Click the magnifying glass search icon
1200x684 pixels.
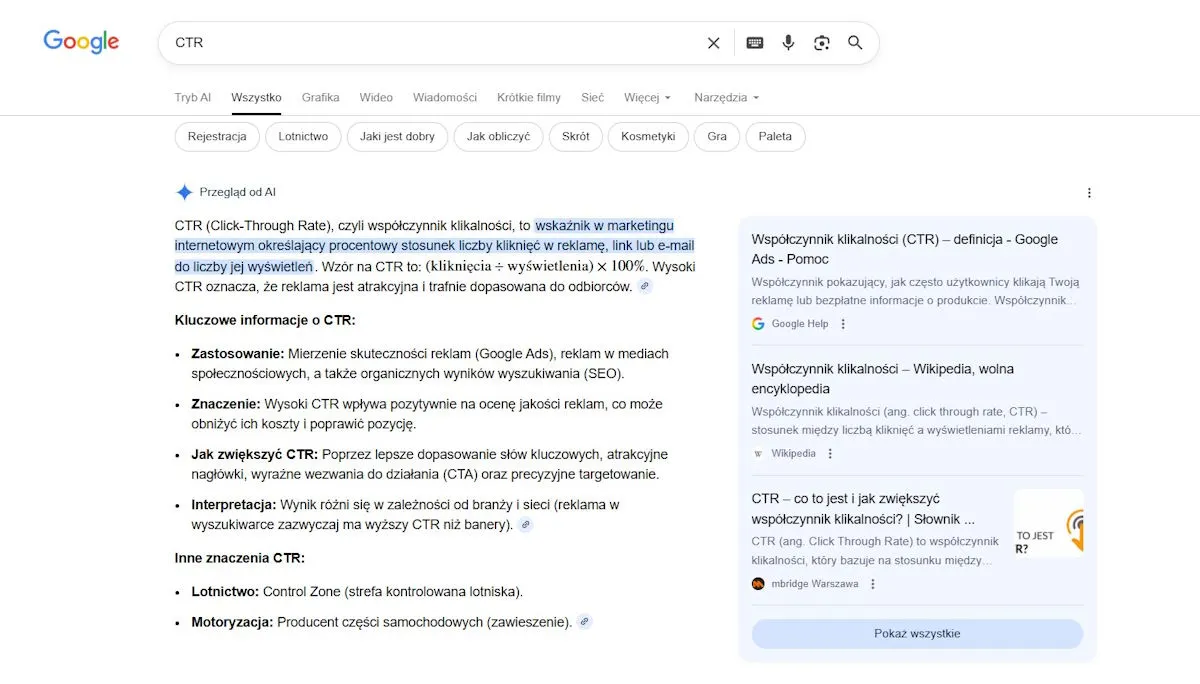855,43
